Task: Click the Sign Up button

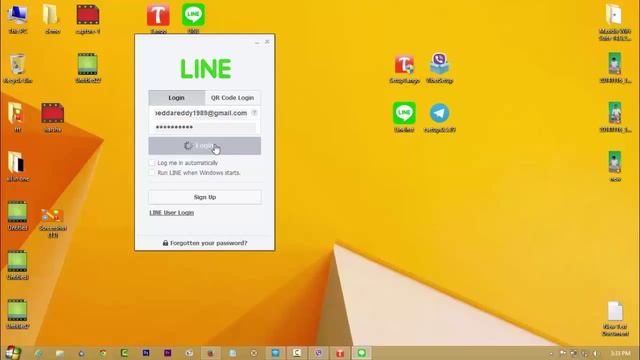Action: coord(204,197)
